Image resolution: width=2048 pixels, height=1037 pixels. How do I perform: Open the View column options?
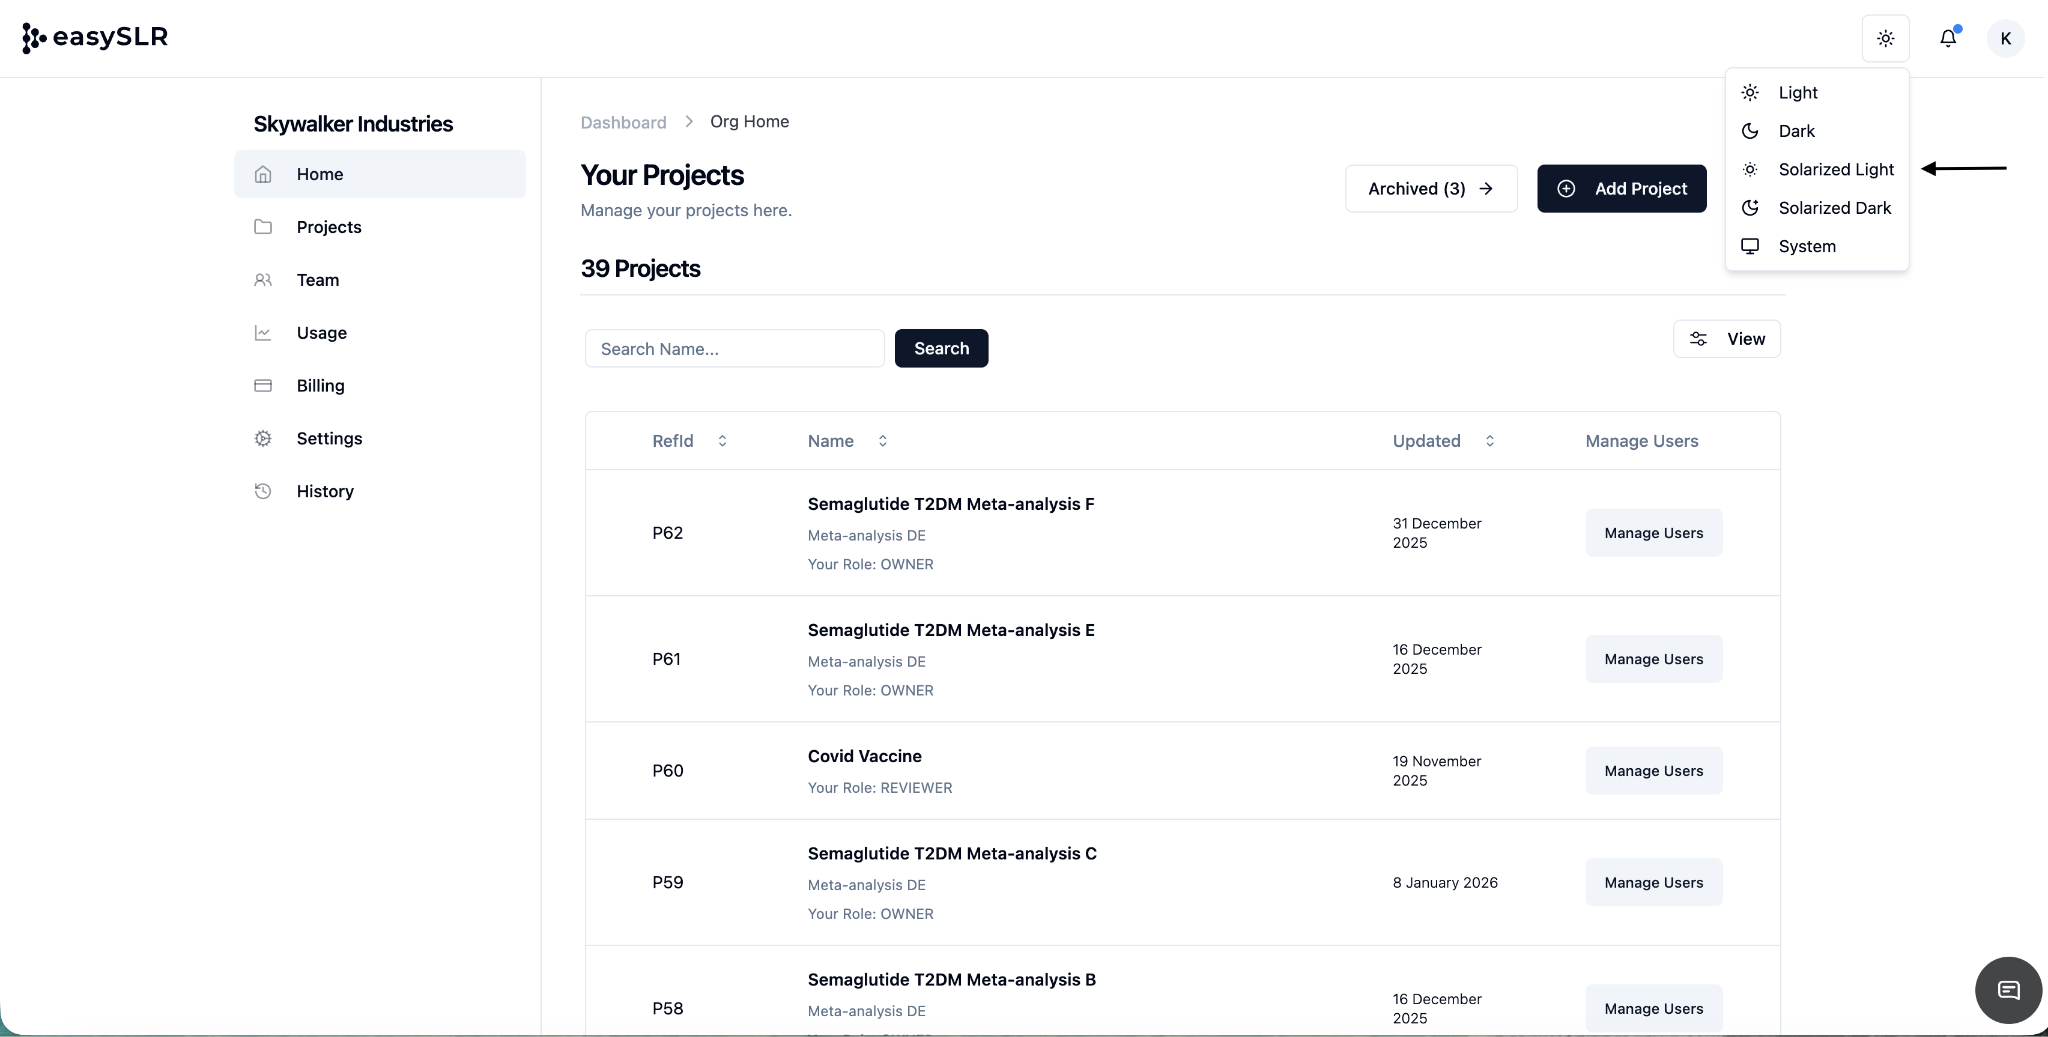click(x=1726, y=339)
